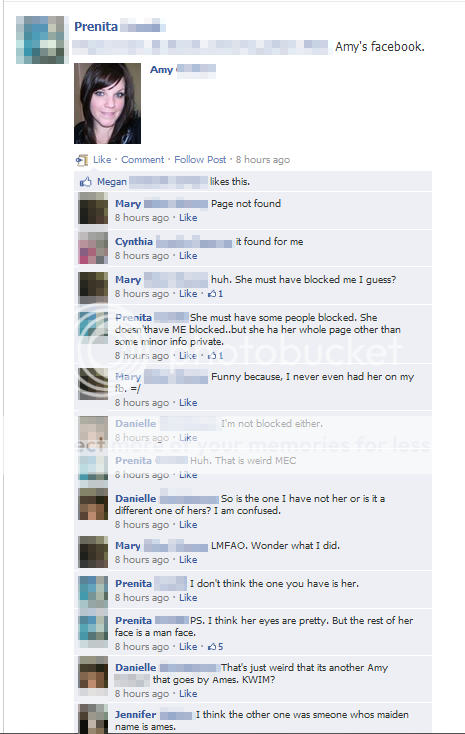Open Amy's profile name link
Viewport: 465px width, 734px height.
coord(162,70)
